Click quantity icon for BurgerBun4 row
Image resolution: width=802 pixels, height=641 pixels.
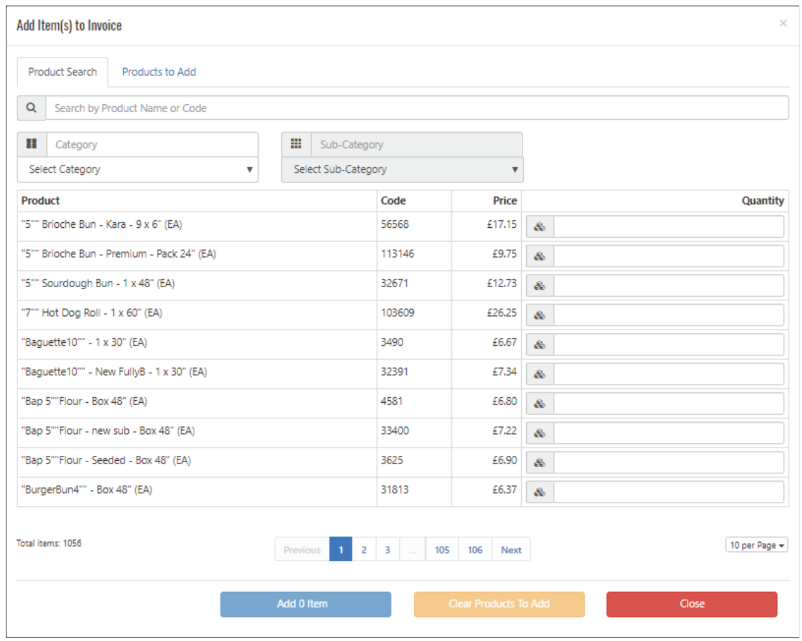(x=538, y=492)
